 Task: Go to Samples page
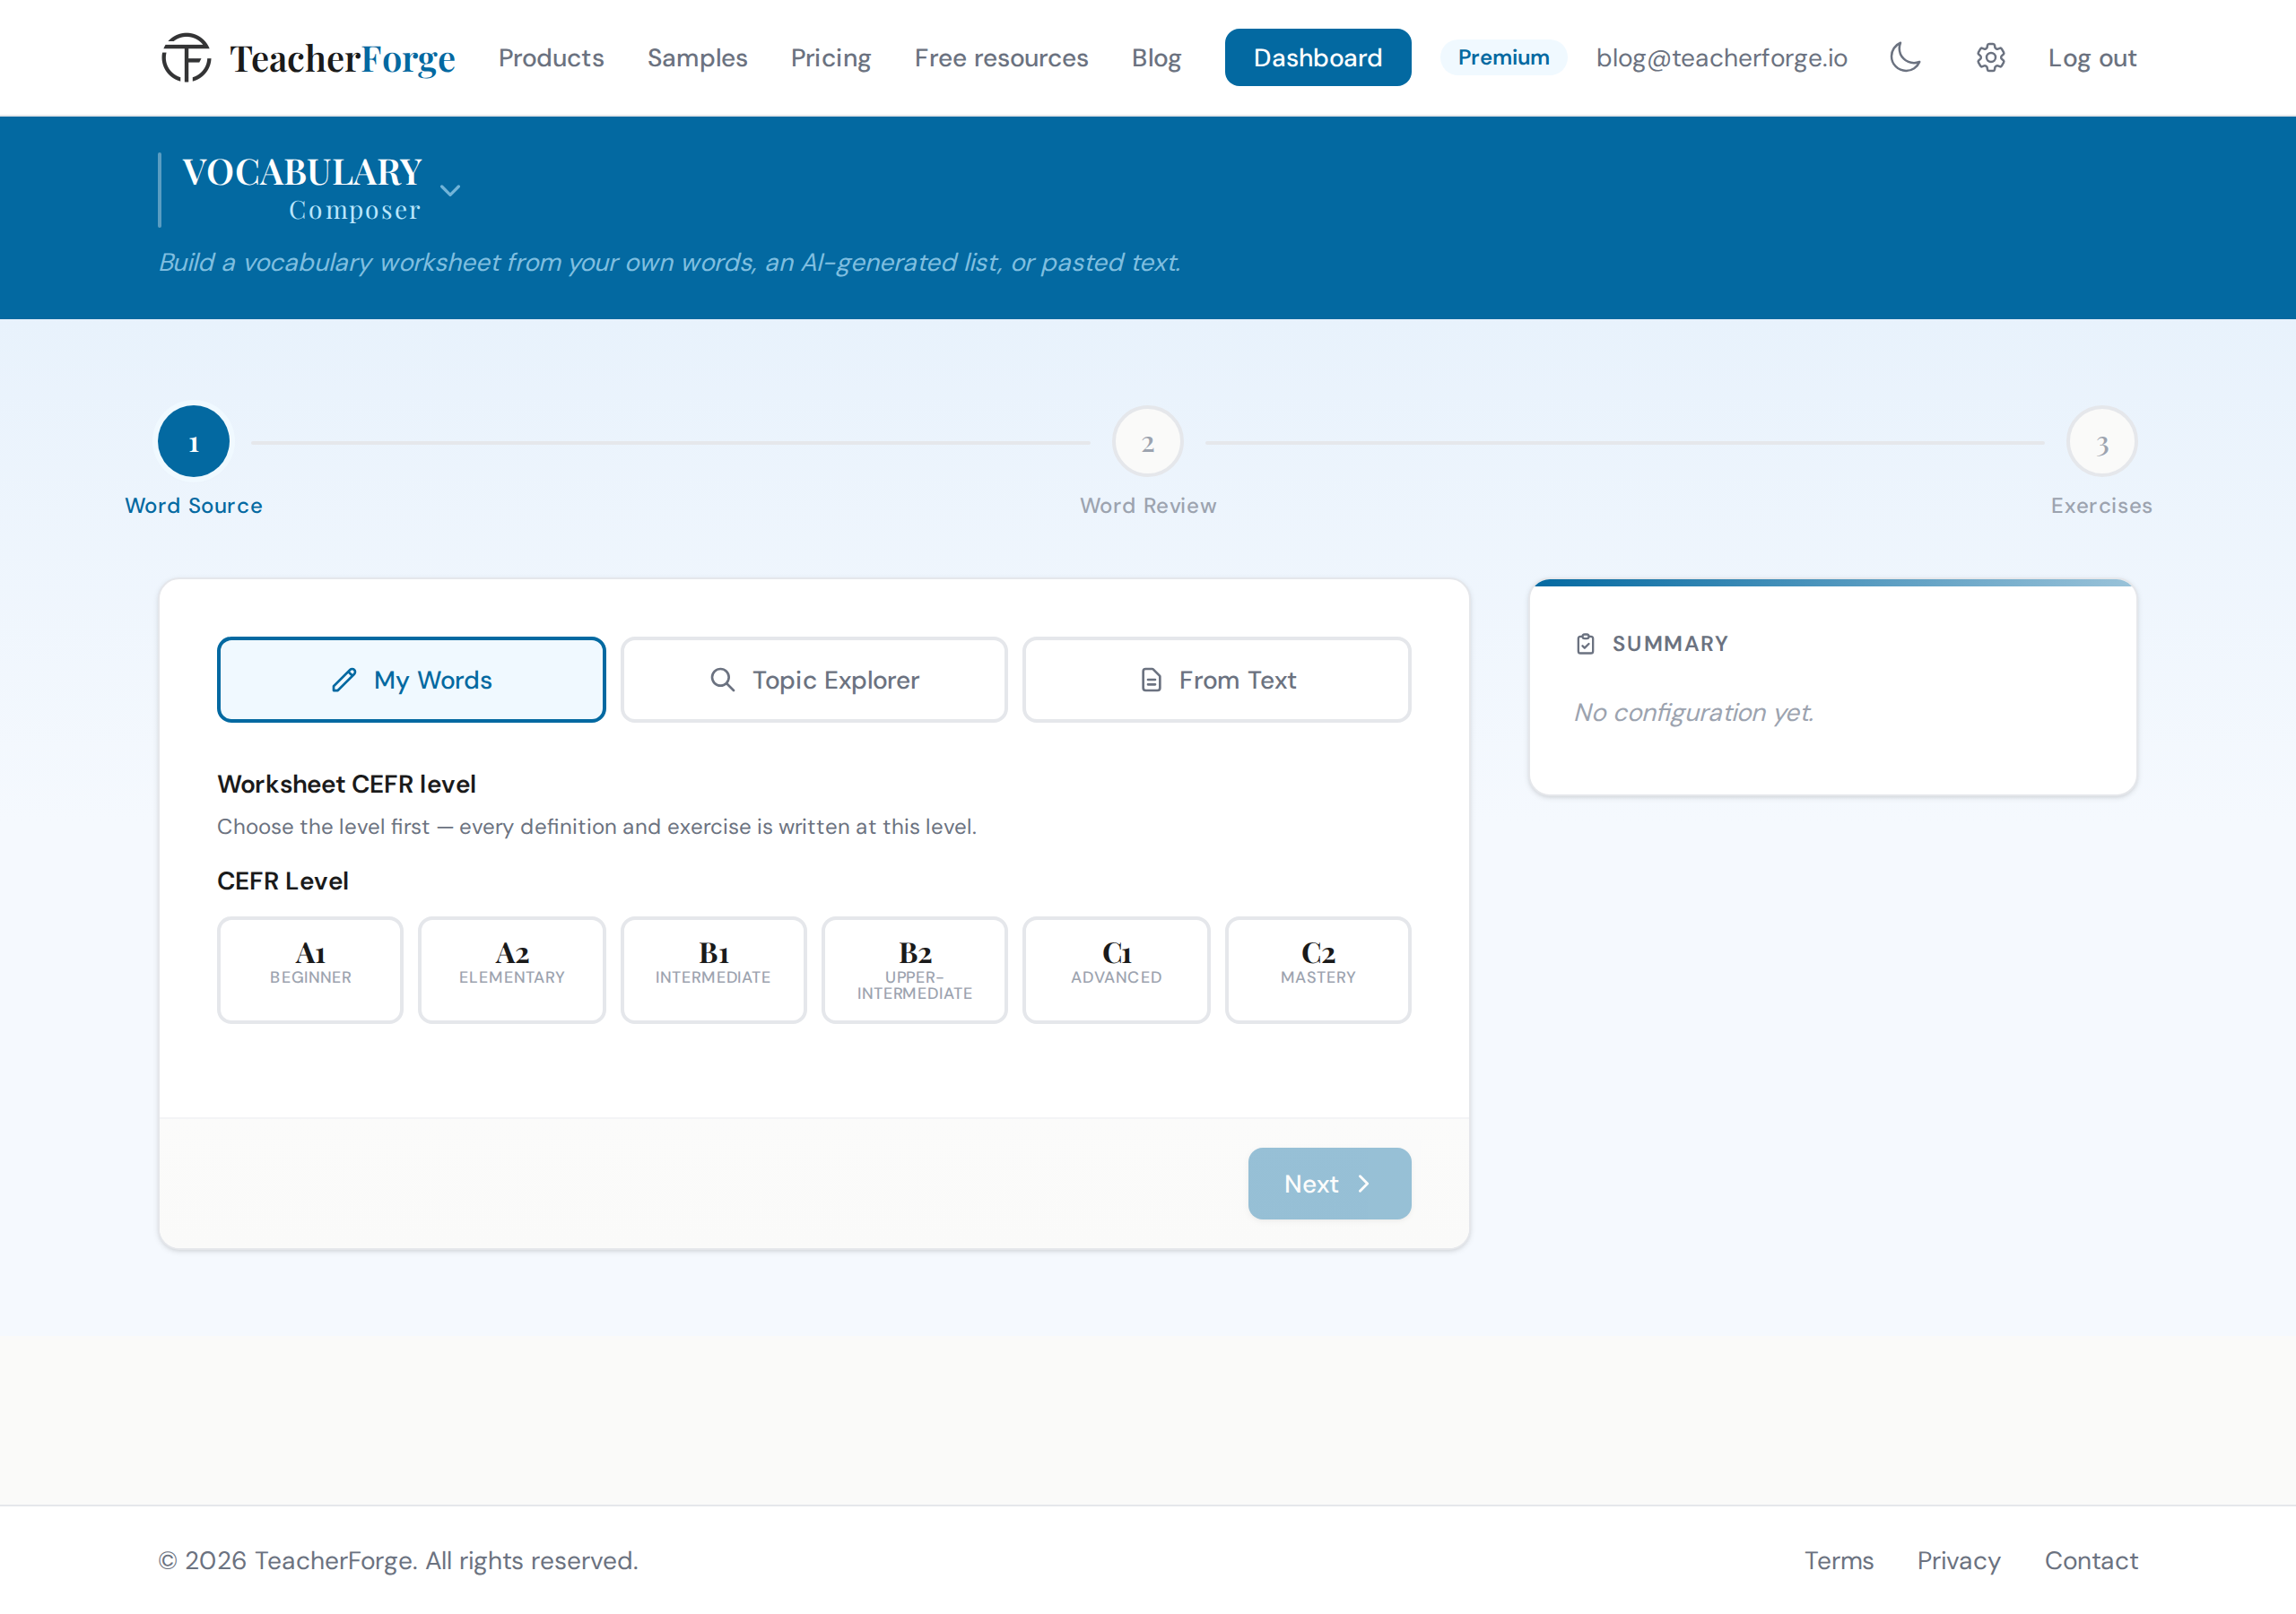[x=697, y=58]
